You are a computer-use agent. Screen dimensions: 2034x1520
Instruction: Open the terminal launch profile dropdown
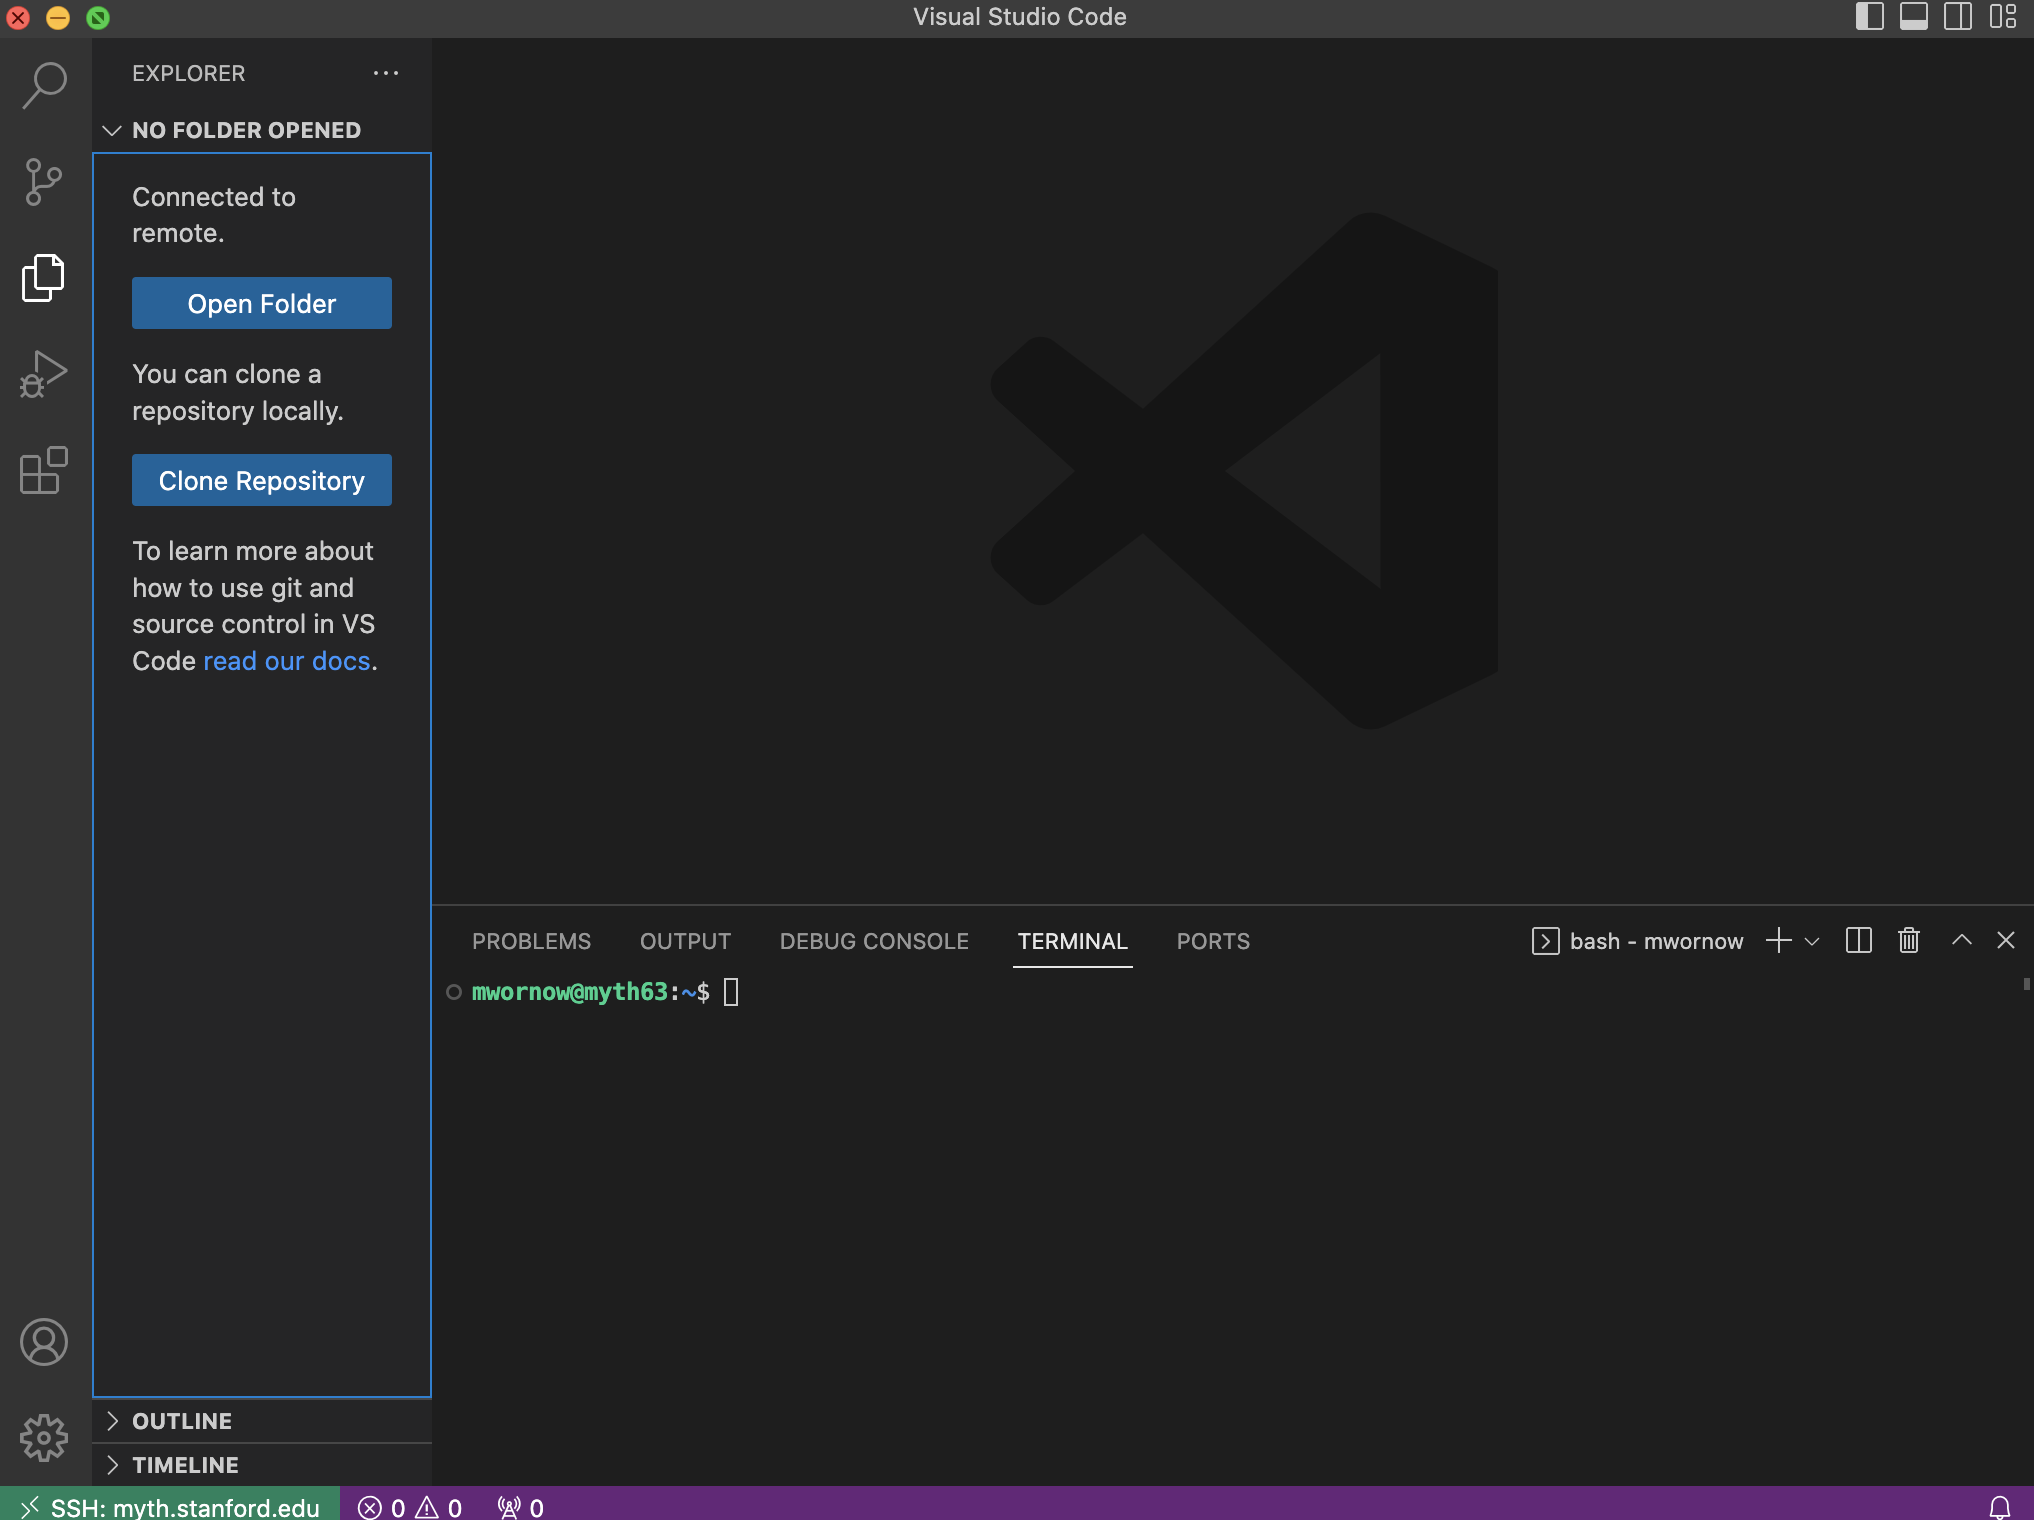pos(1812,941)
